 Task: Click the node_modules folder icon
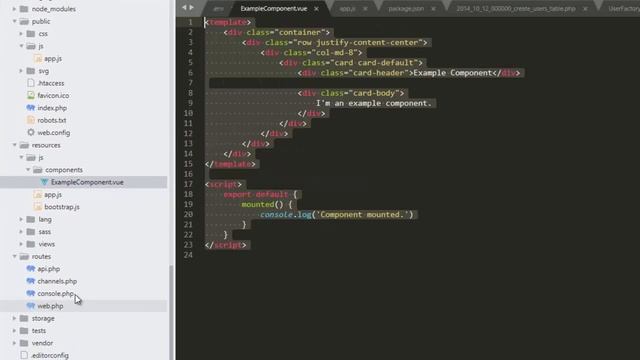click(24, 9)
